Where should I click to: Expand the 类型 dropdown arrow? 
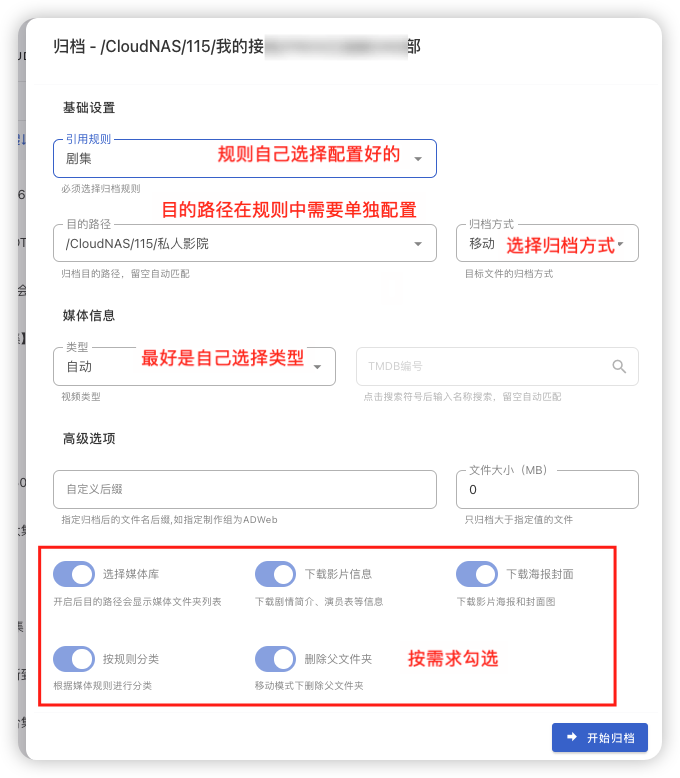(317, 367)
